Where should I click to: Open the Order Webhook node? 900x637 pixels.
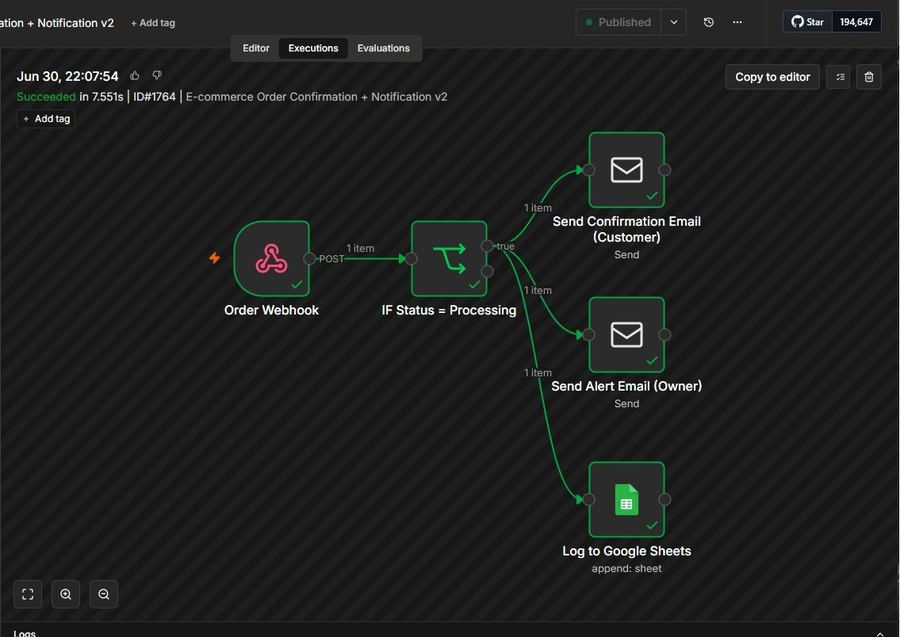click(x=271, y=258)
